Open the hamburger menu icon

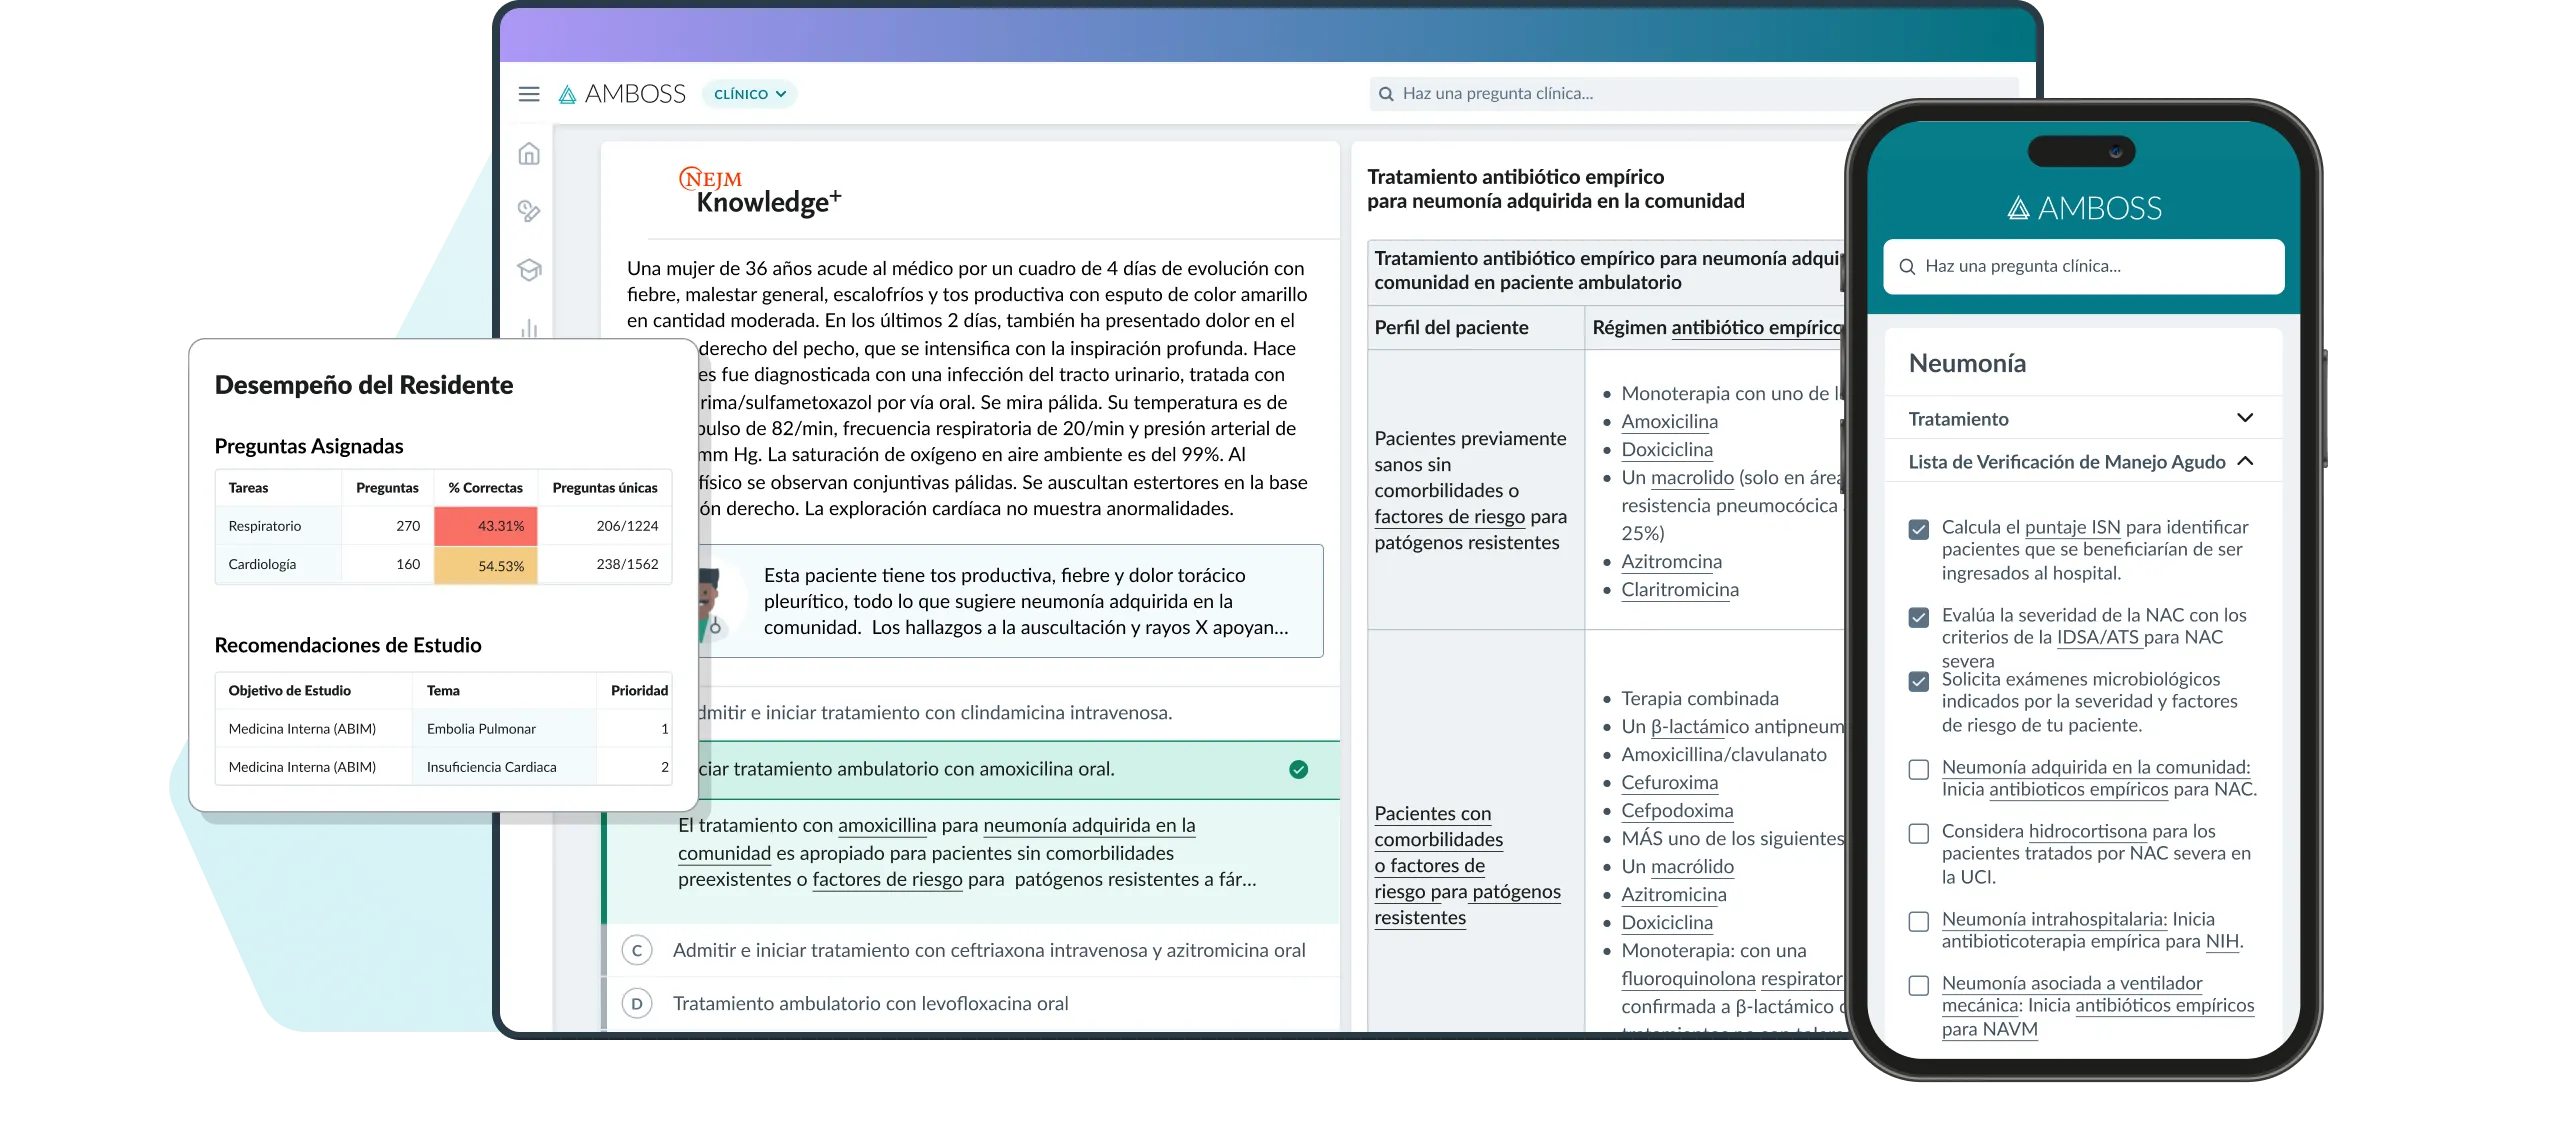(529, 94)
